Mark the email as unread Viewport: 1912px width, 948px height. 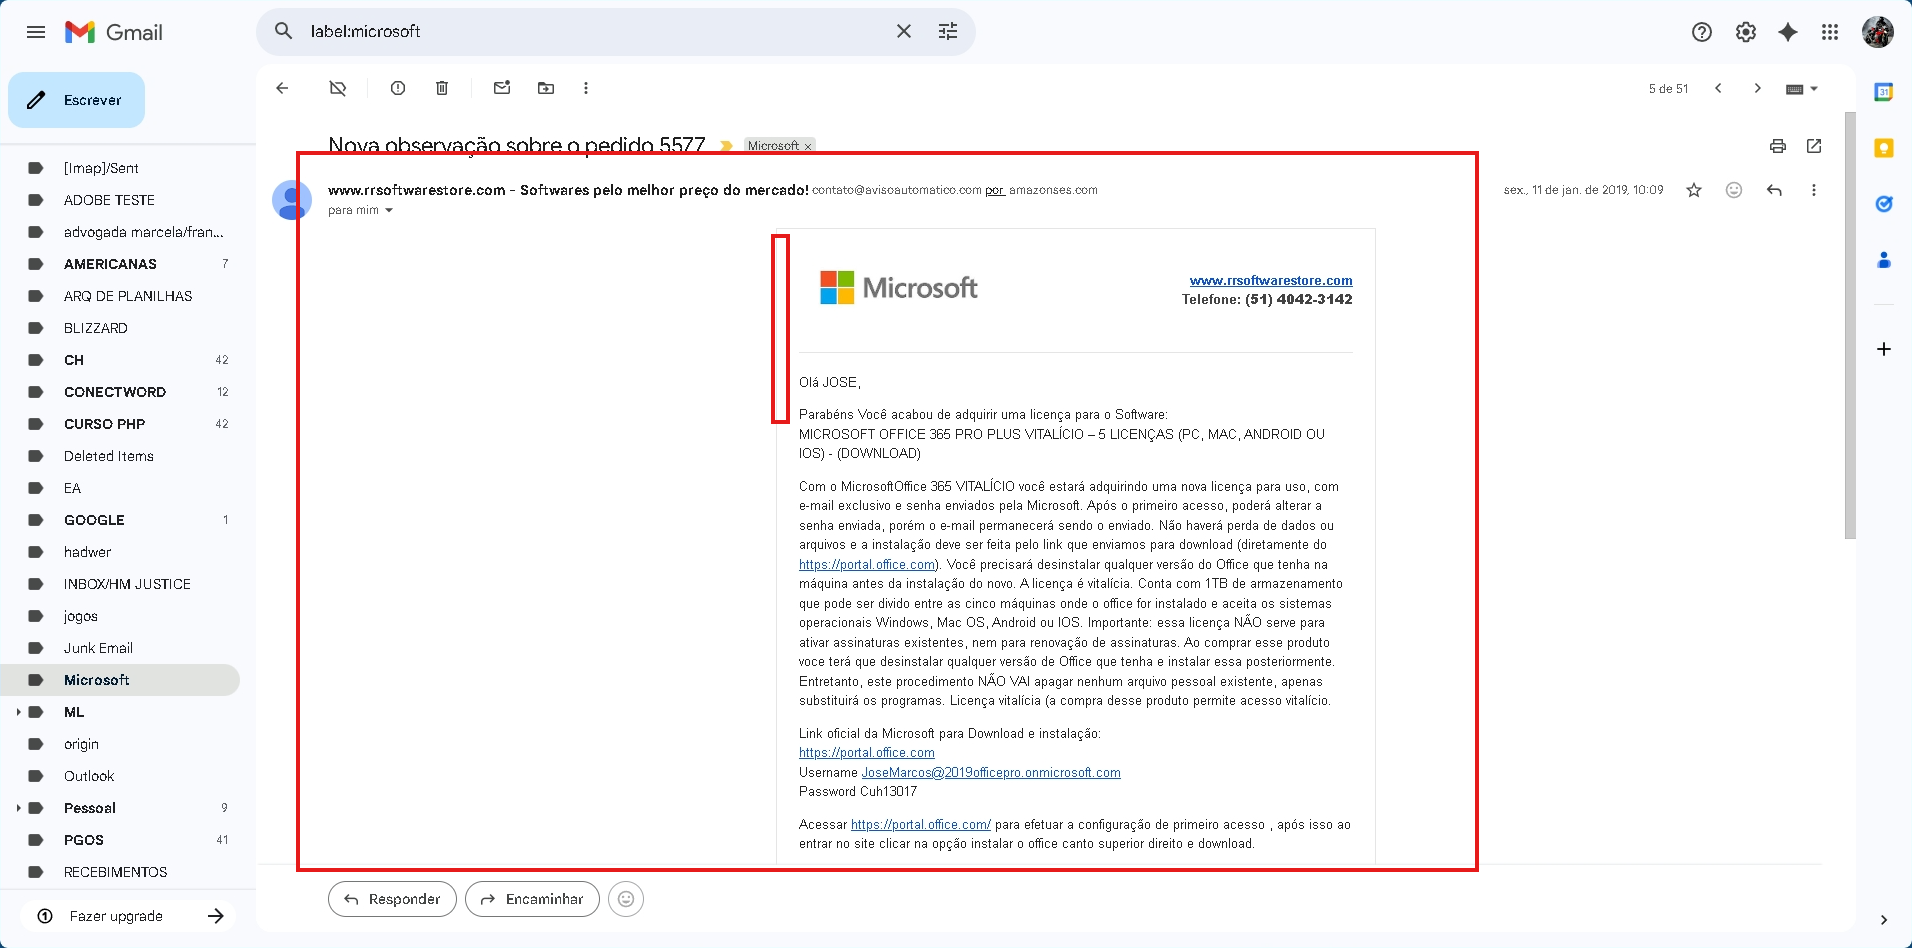click(502, 88)
